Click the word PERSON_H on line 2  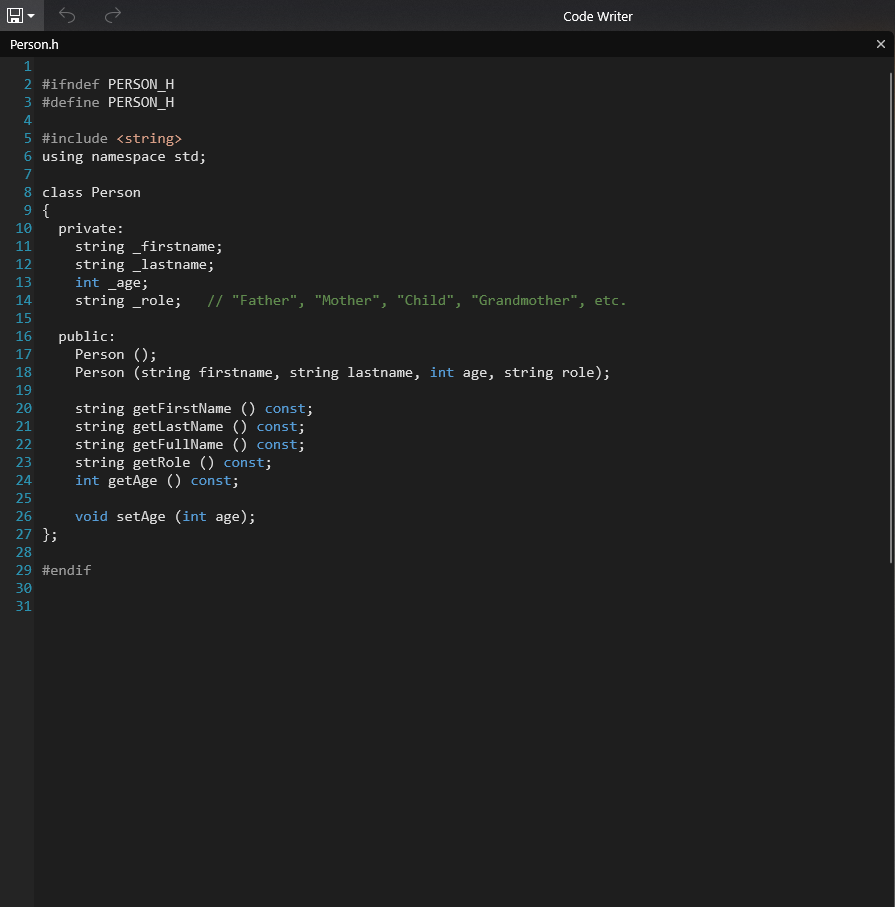140,84
